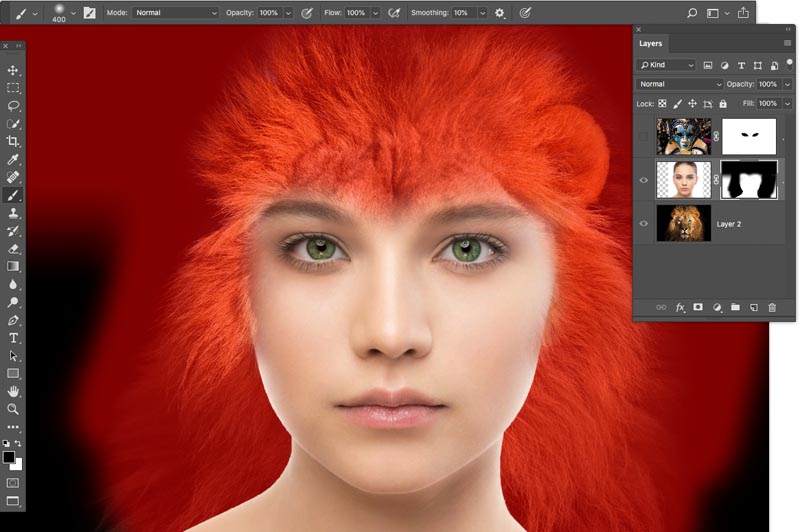Click the delete layer trash icon
The height and width of the screenshot is (532, 800).
772,307
